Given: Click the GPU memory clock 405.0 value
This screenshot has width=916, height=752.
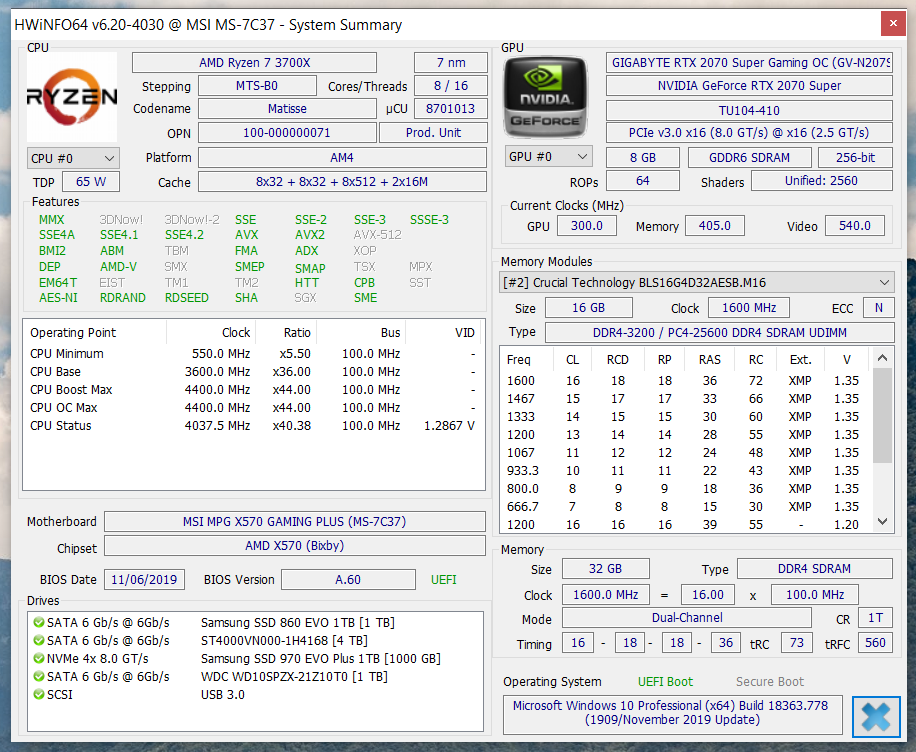Looking at the screenshot, I should click(x=714, y=226).
